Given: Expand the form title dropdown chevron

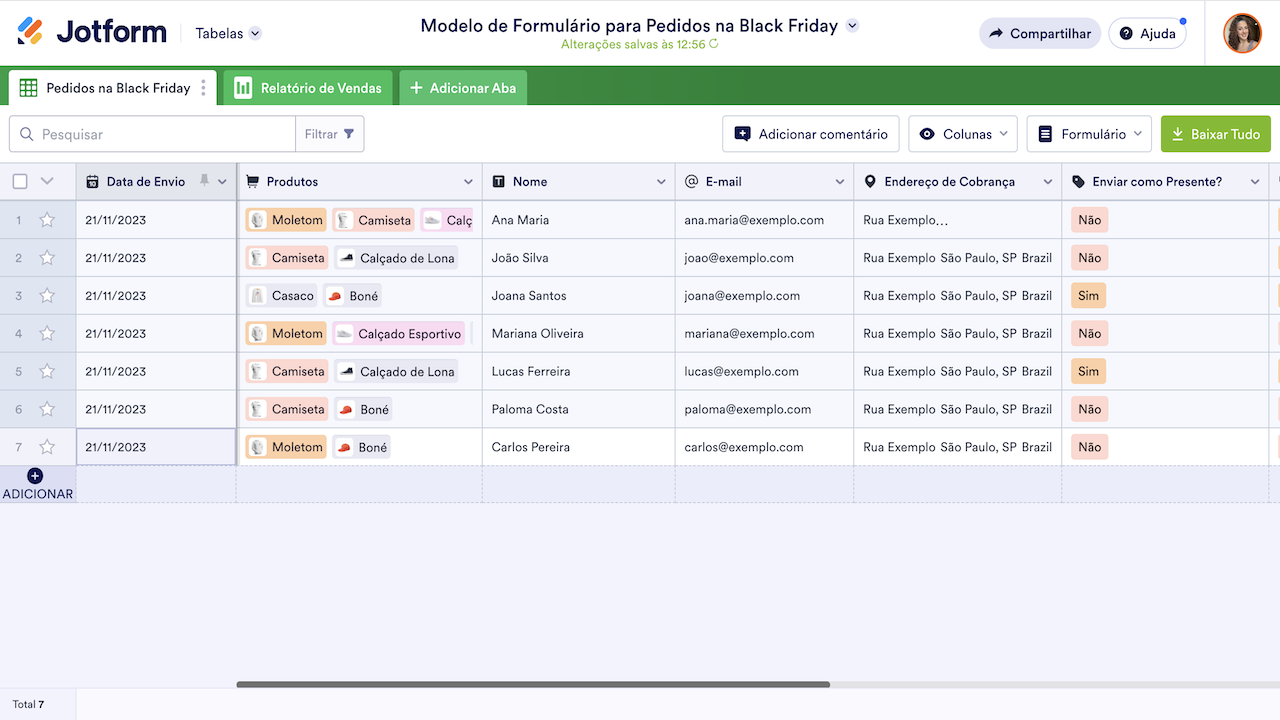Looking at the screenshot, I should coord(852,26).
